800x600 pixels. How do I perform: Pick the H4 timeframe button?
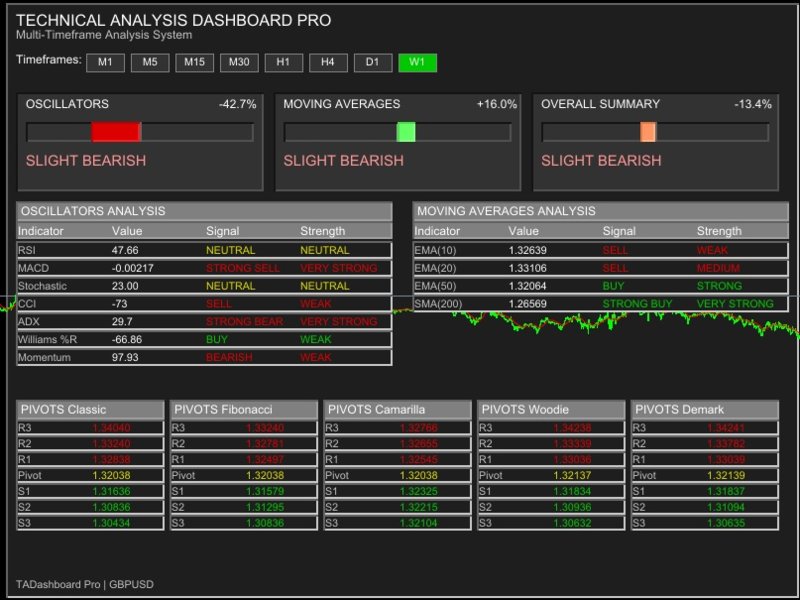tap(328, 63)
